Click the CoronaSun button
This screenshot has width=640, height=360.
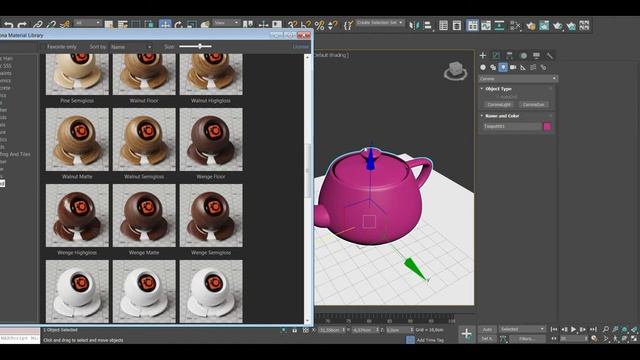(533, 104)
